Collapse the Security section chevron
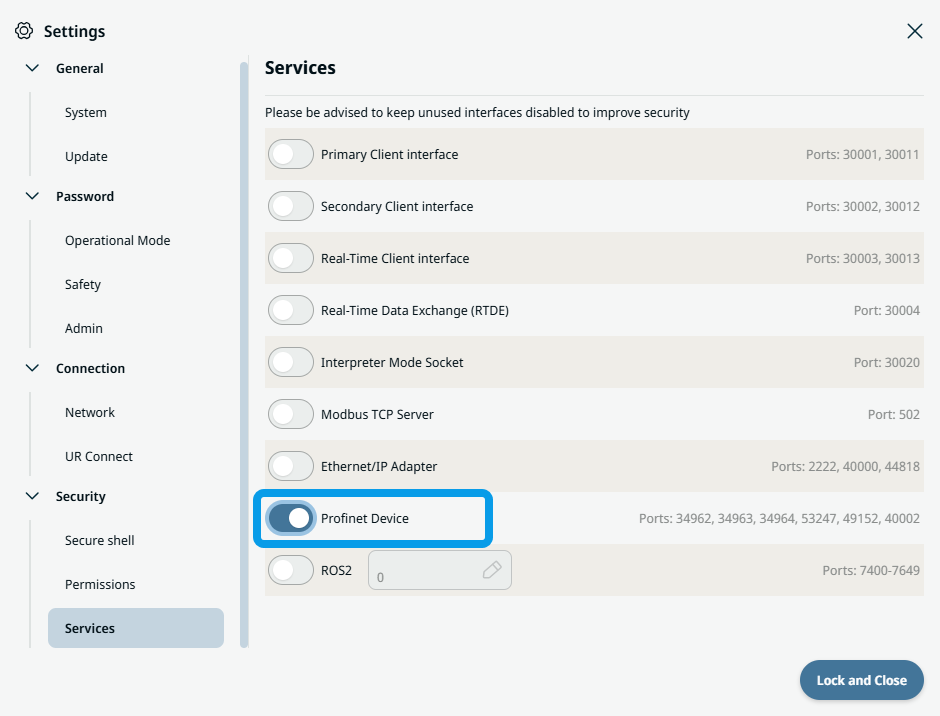Image resolution: width=940 pixels, height=716 pixels. coord(33,497)
